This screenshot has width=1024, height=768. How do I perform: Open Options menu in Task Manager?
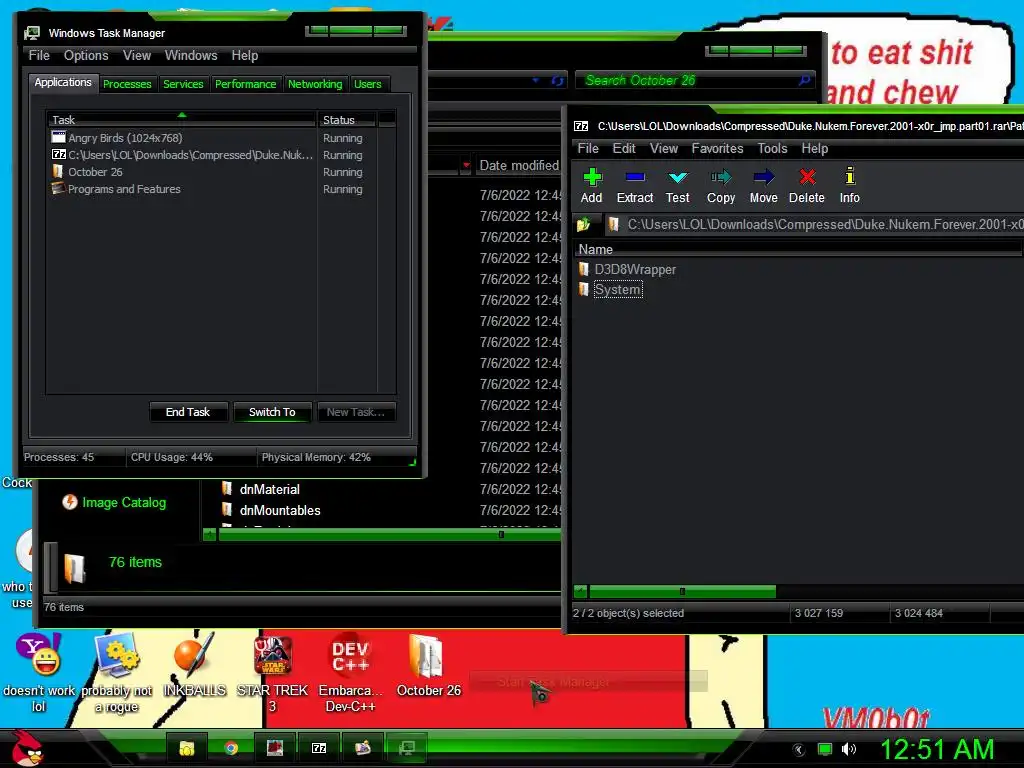coord(86,56)
